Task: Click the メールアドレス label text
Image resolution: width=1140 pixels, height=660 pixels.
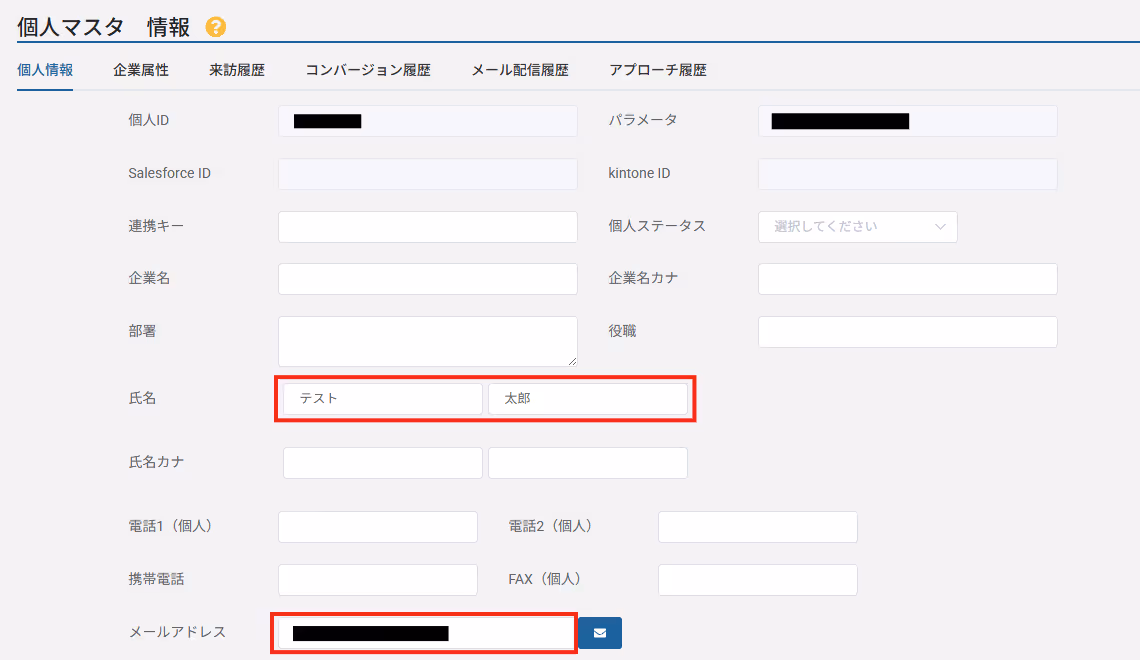Action: 177,632
